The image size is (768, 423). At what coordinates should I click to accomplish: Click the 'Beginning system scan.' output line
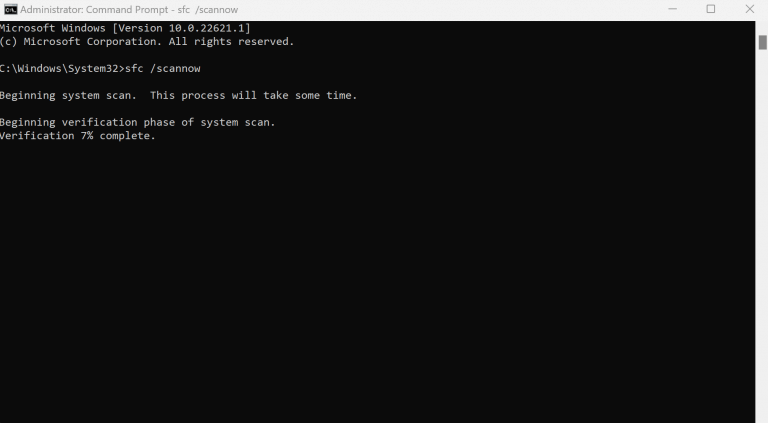click(68, 95)
